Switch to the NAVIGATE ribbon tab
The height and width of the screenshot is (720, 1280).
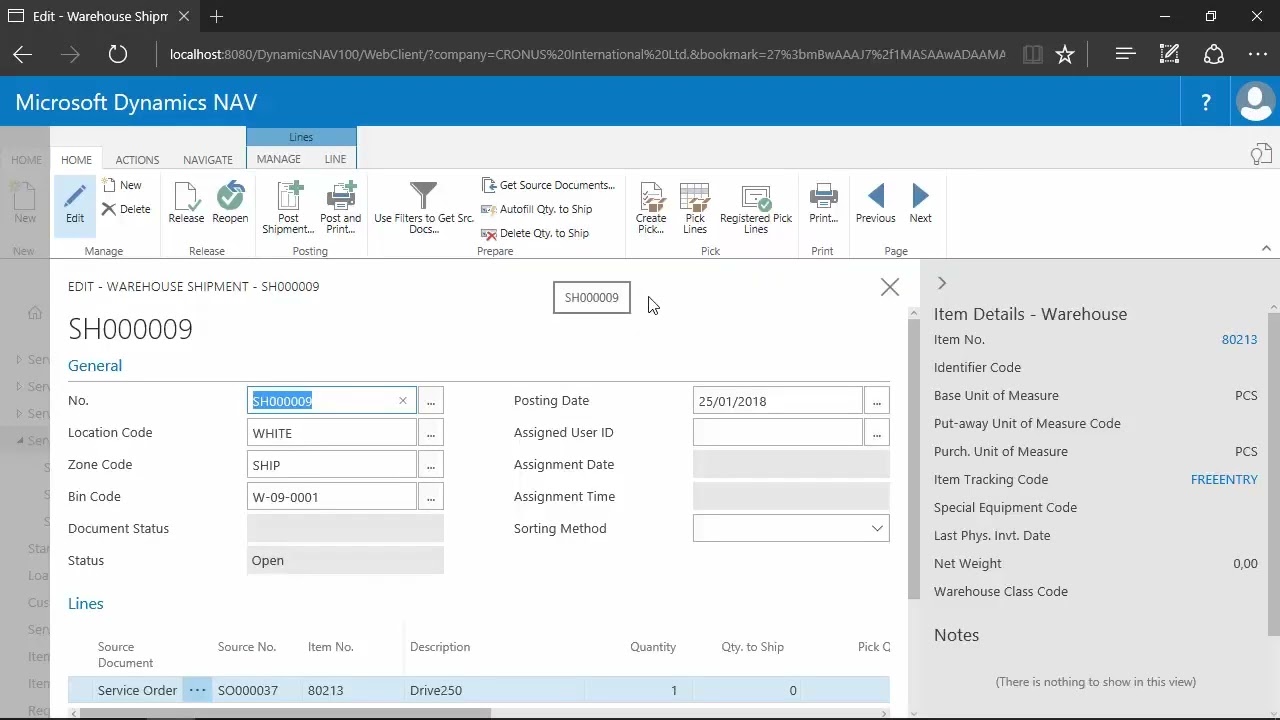coord(208,160)
